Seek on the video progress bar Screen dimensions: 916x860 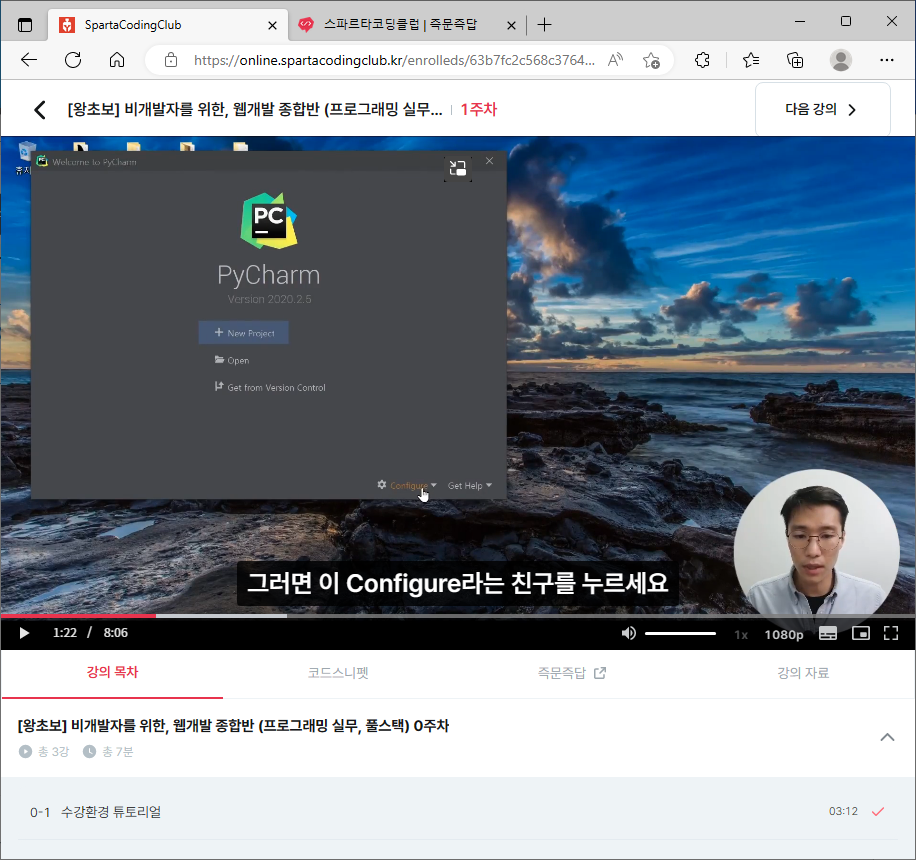tap(458, 616)
